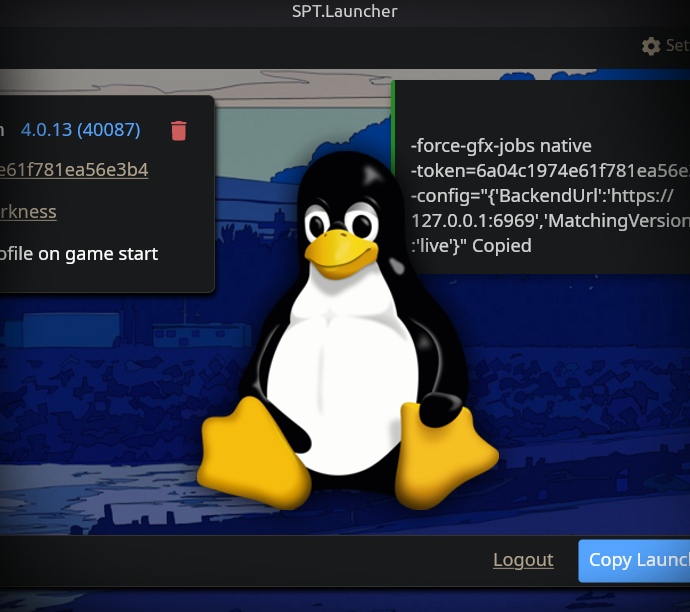Click the link ending in 'rkness'
Image resolution: width=690 pixels, height=612 pixels.
click(28, 212)
